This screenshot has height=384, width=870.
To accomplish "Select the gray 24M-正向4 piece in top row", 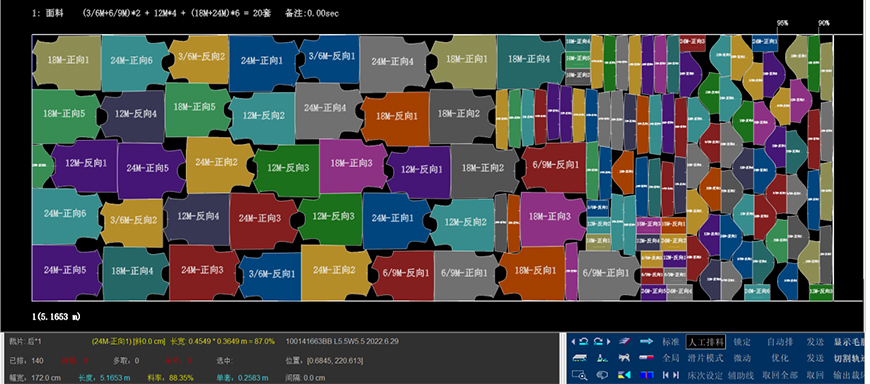I will click(x=393, y=62).
